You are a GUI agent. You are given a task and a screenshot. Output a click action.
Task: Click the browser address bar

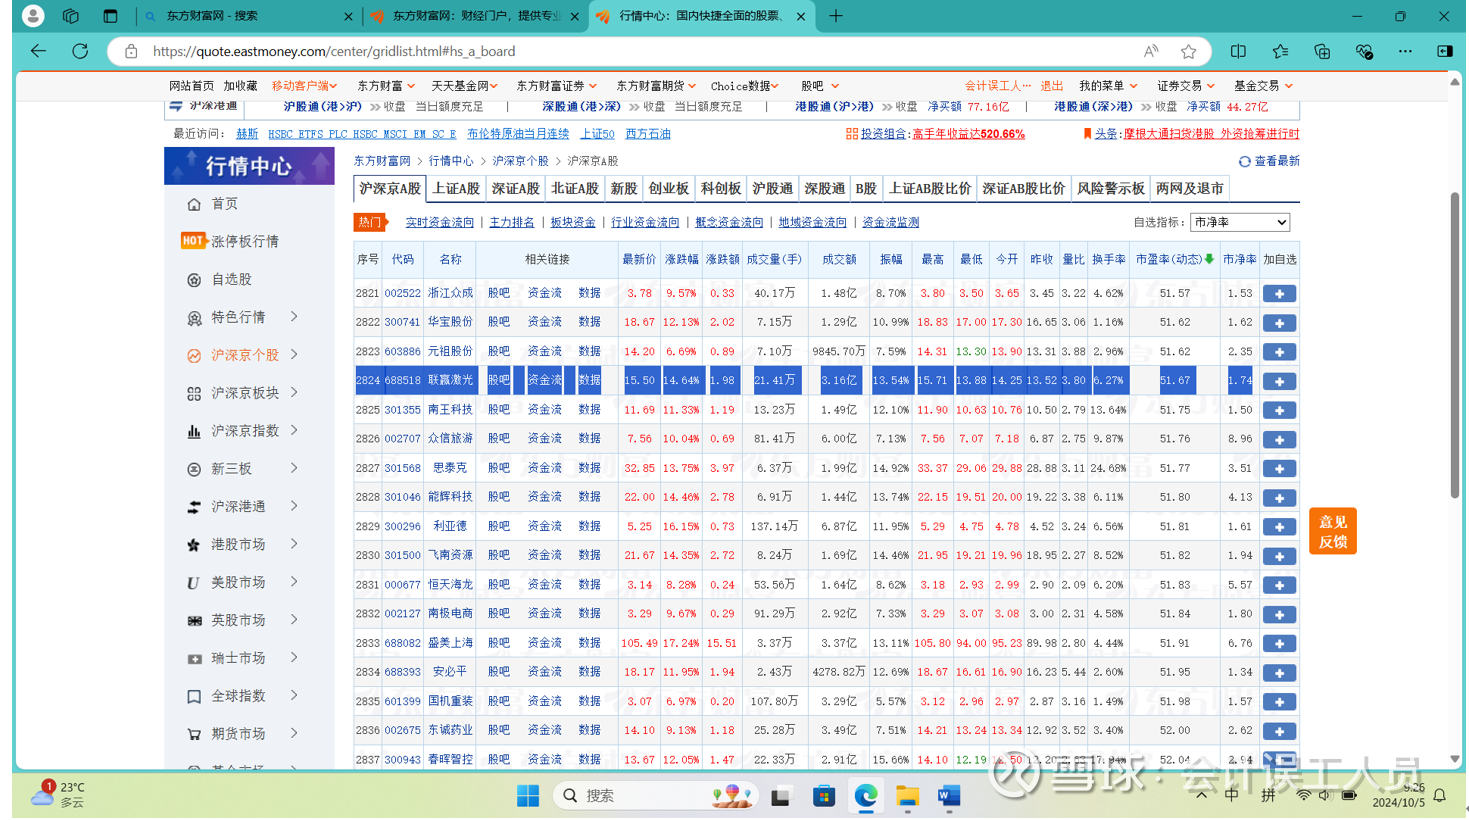coord(640,51)
